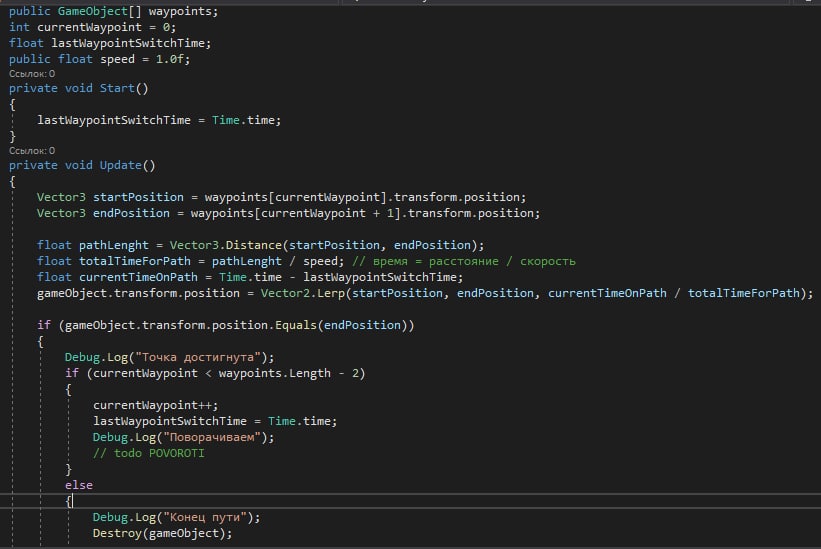Place cursor on 'int currentWaypoint = 0;' line

[93, 27]
